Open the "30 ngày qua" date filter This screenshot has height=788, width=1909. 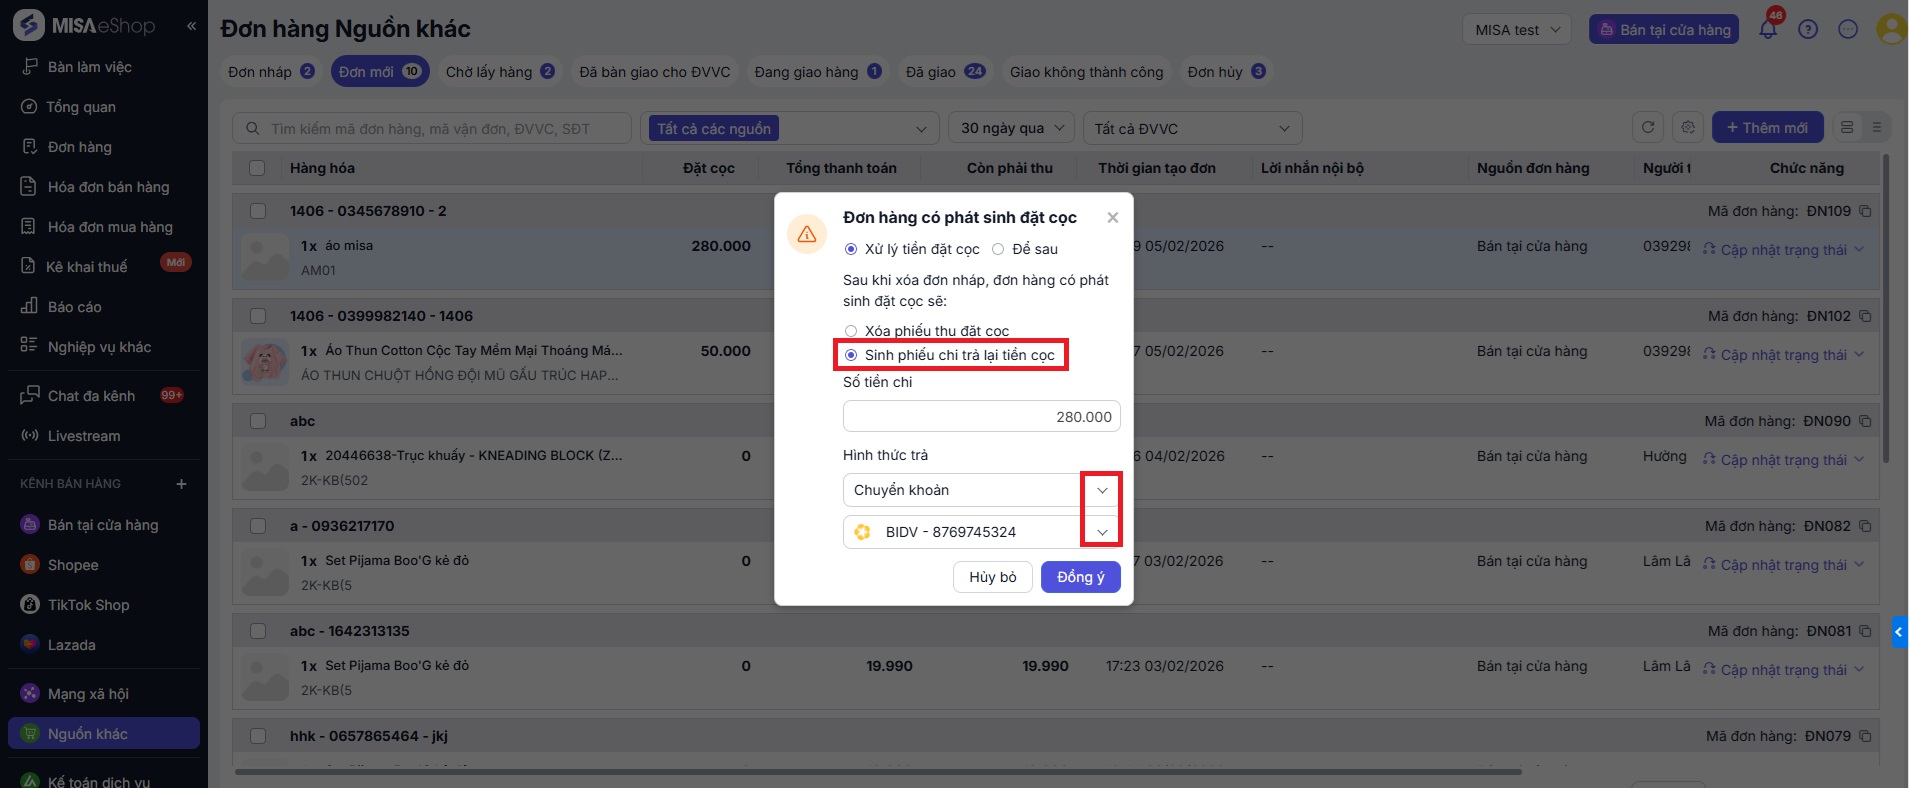pos(1011,128)
